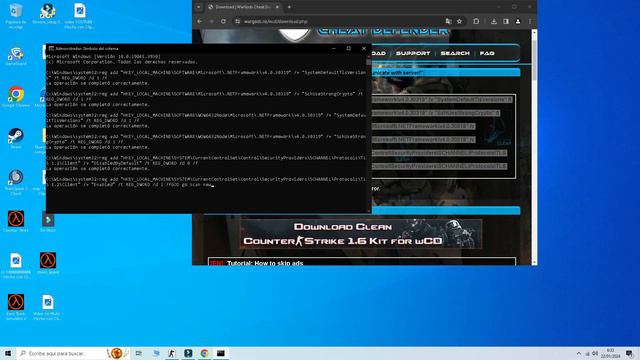Open Chrome extensions puzzle icon
Viewport: 640px width, 360px height.
point(476,21)
